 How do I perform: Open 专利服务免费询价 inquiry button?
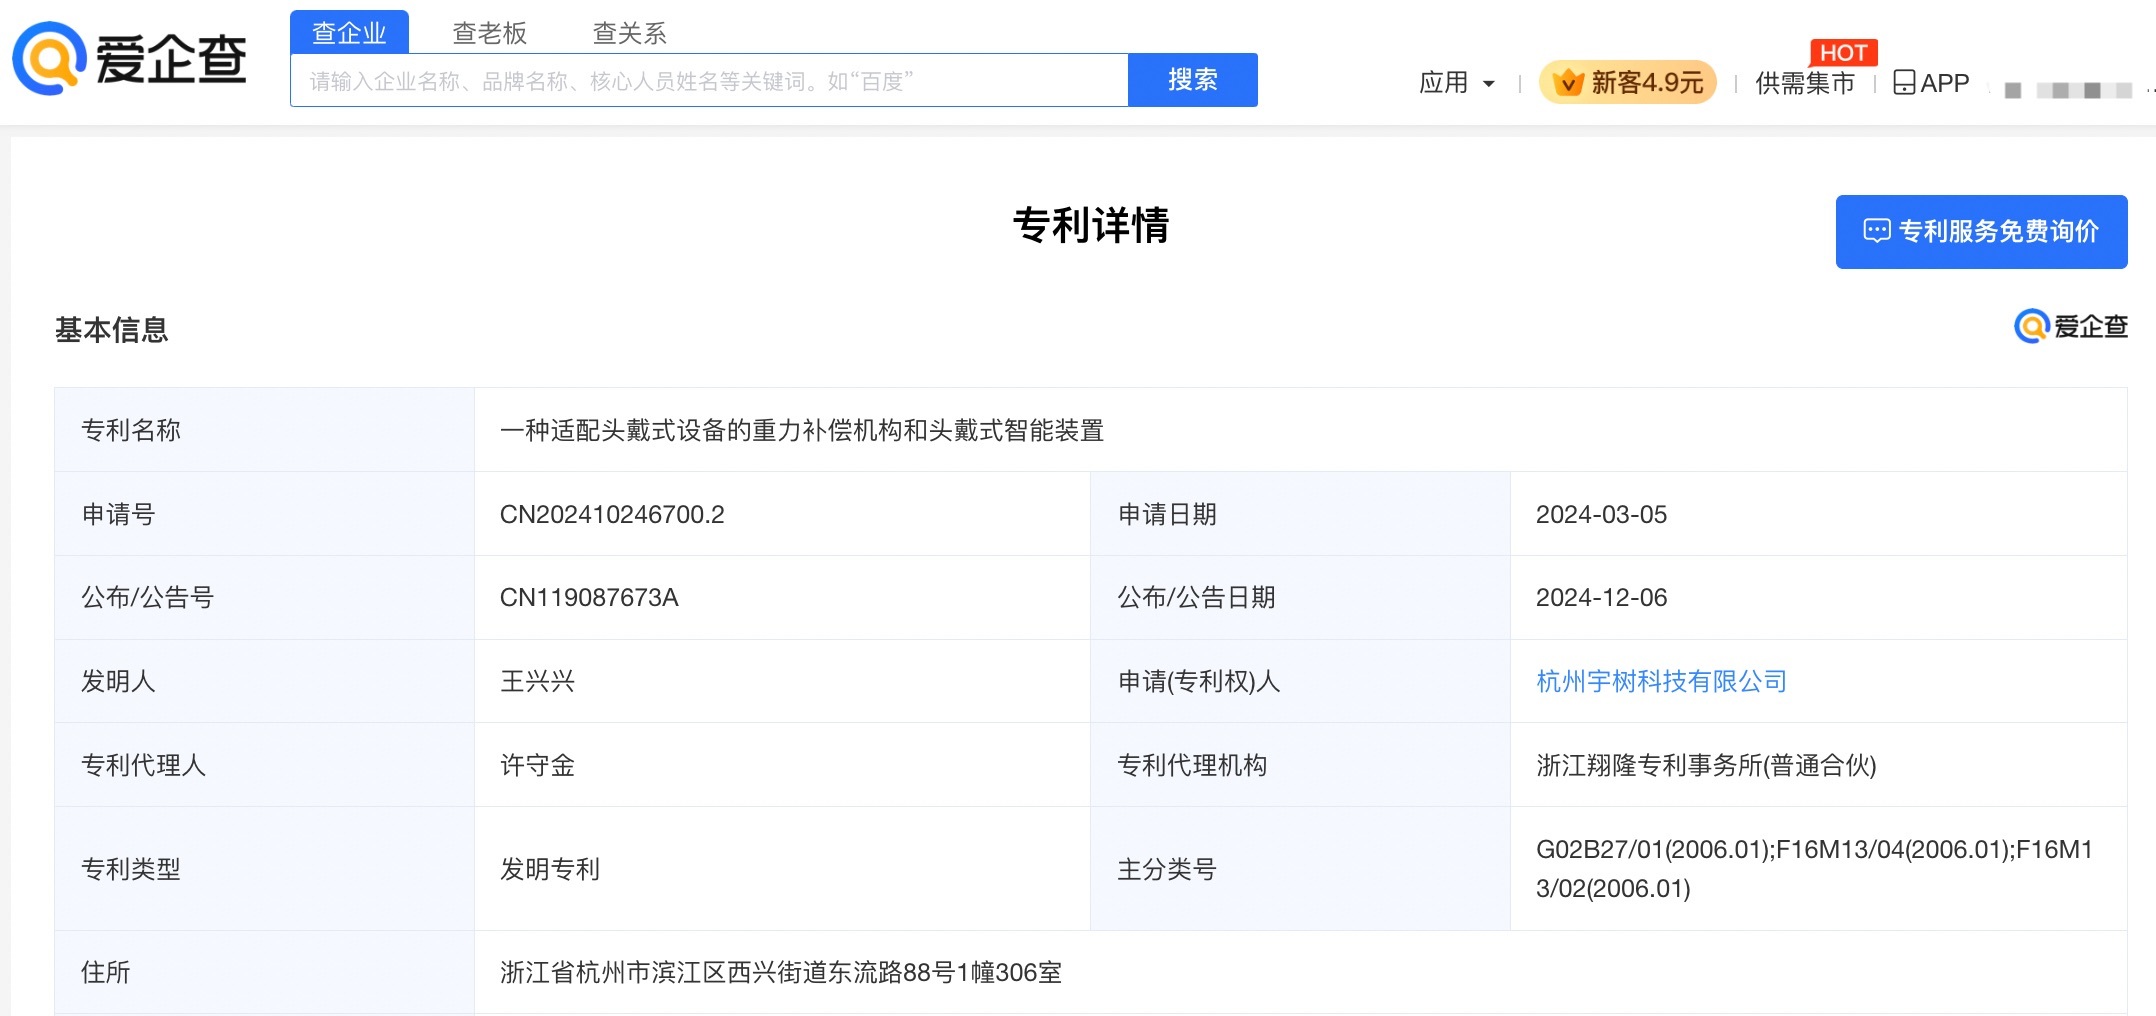click(x=1981, y=231)
